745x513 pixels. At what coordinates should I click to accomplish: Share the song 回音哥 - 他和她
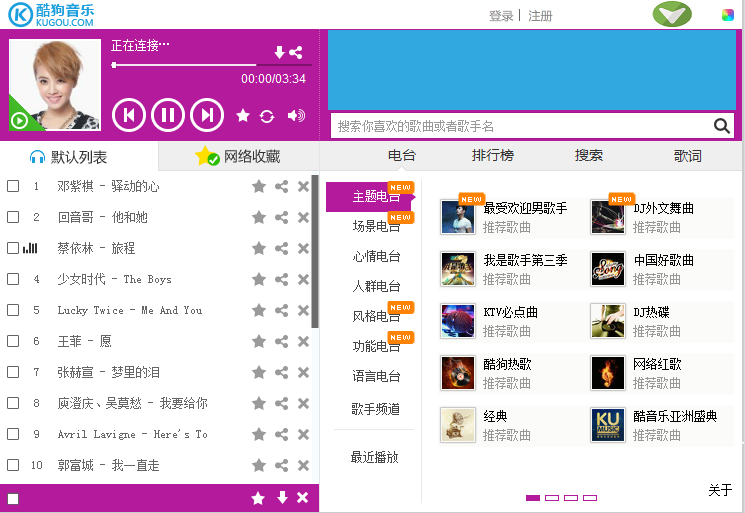[x=281, y=218]
